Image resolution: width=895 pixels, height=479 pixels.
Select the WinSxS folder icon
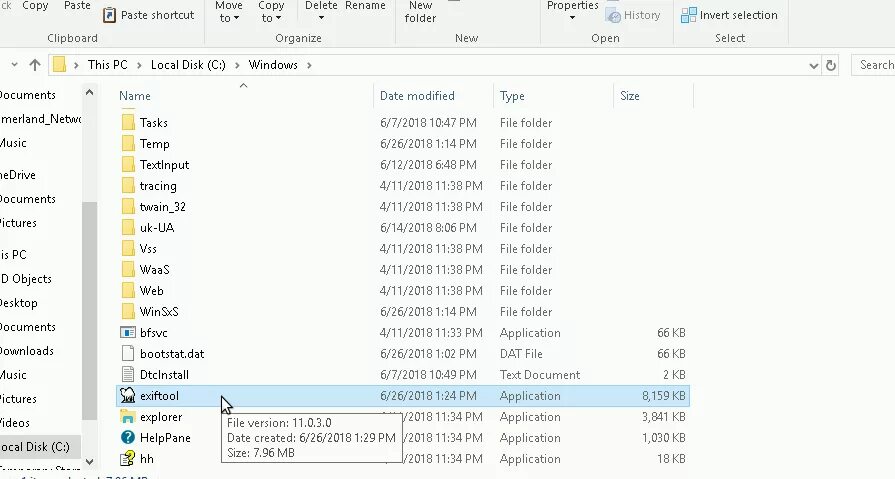point(128,312)
